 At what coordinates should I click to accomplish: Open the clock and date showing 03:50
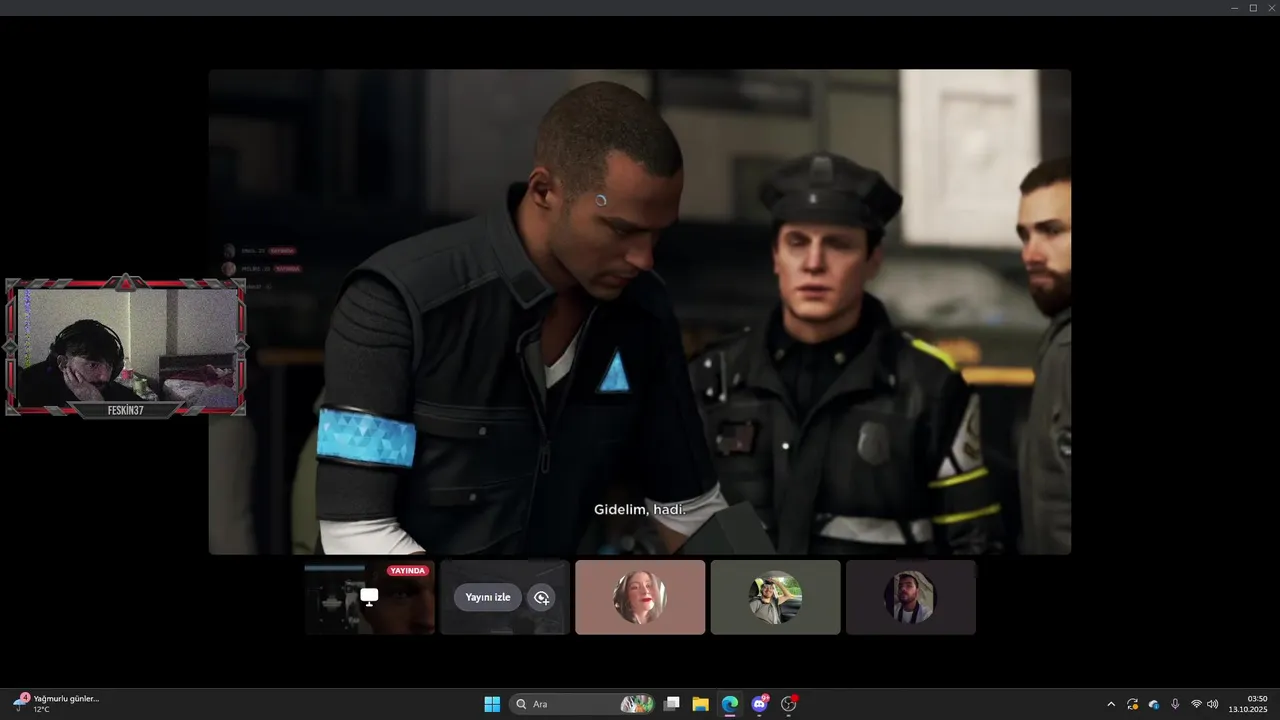1250,704
